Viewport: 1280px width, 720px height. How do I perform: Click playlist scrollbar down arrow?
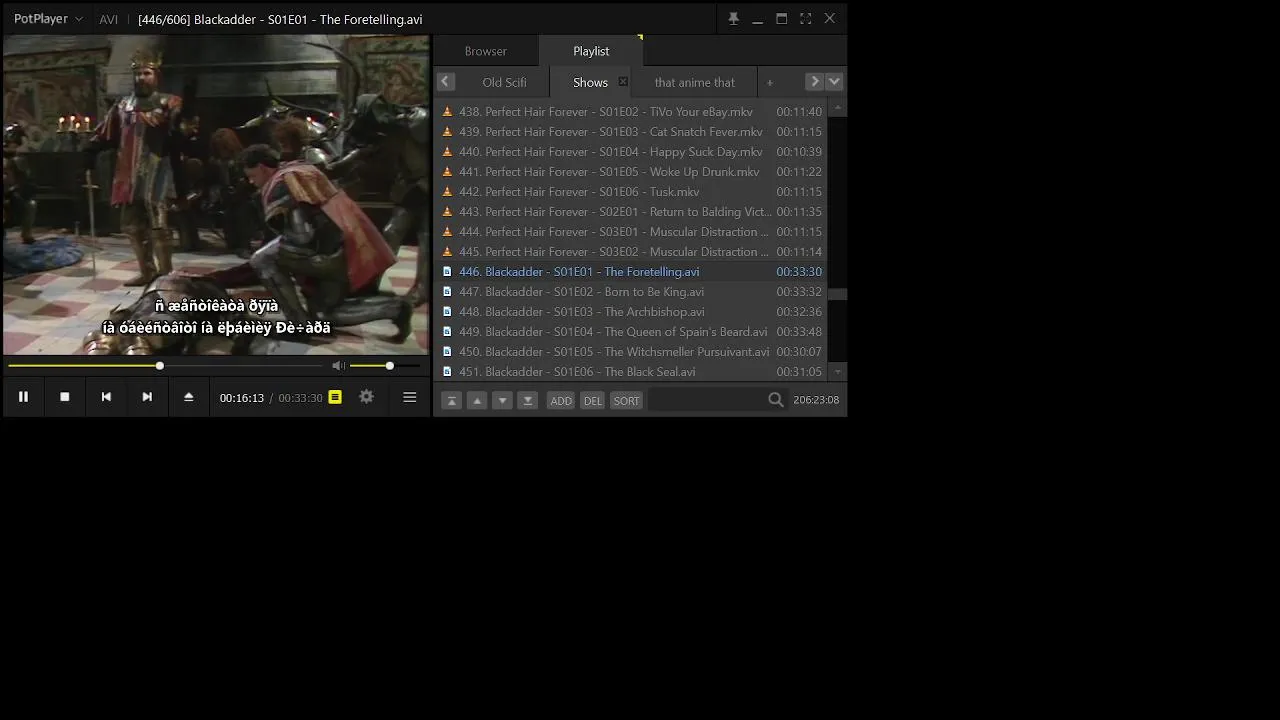[837, 372]
